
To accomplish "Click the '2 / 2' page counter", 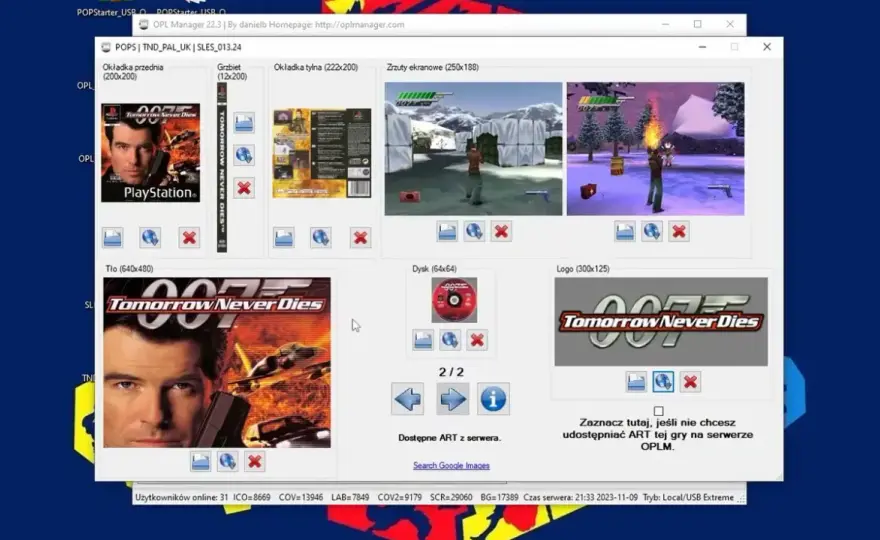I will (451, 372).
